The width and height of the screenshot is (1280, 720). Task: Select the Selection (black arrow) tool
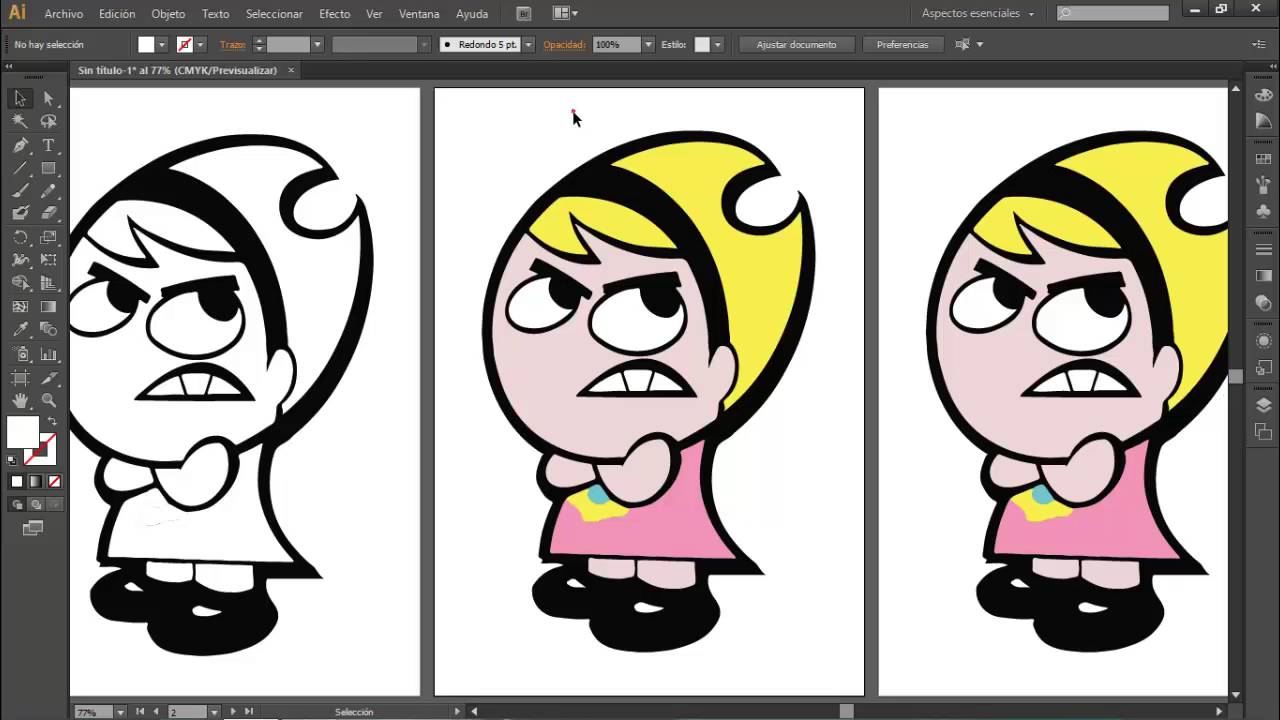click(x=20, y=98)
